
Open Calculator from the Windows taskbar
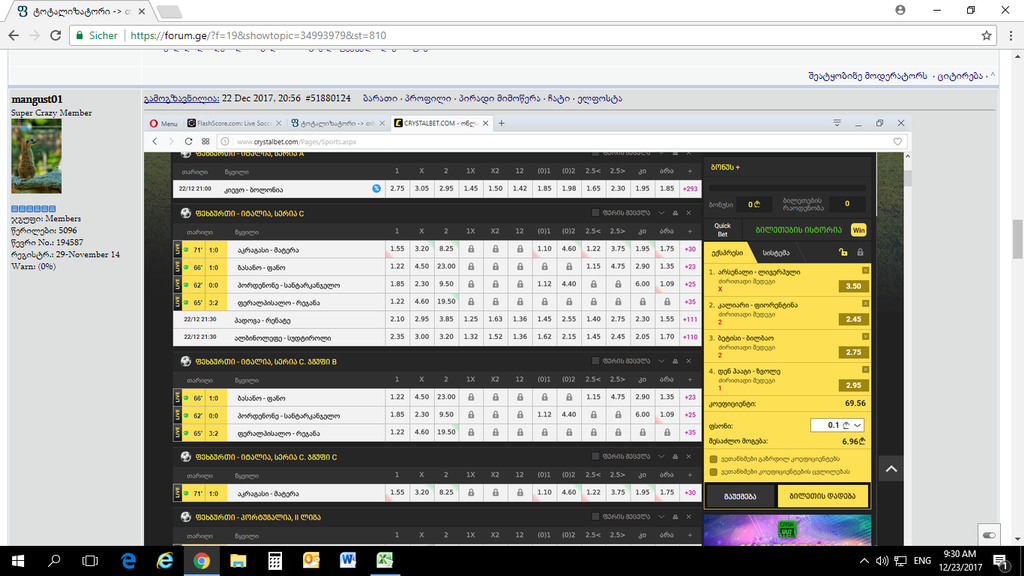274,560
